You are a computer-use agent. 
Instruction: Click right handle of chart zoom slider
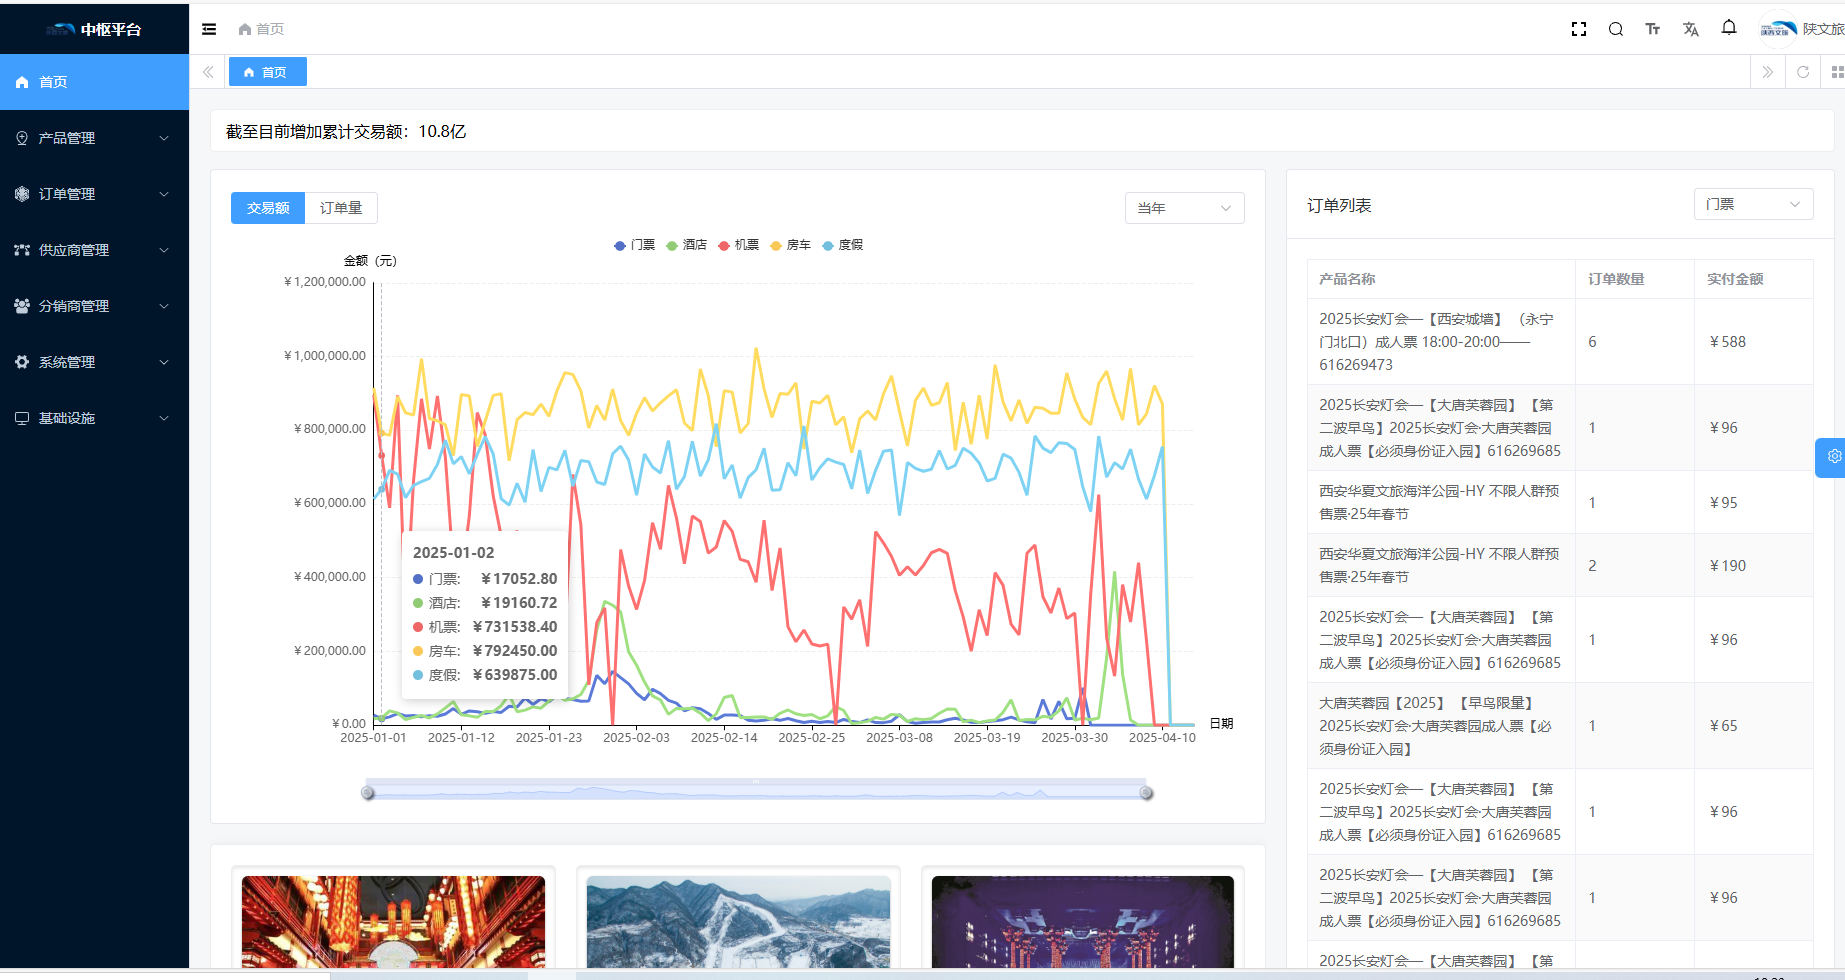[1146, 793]
